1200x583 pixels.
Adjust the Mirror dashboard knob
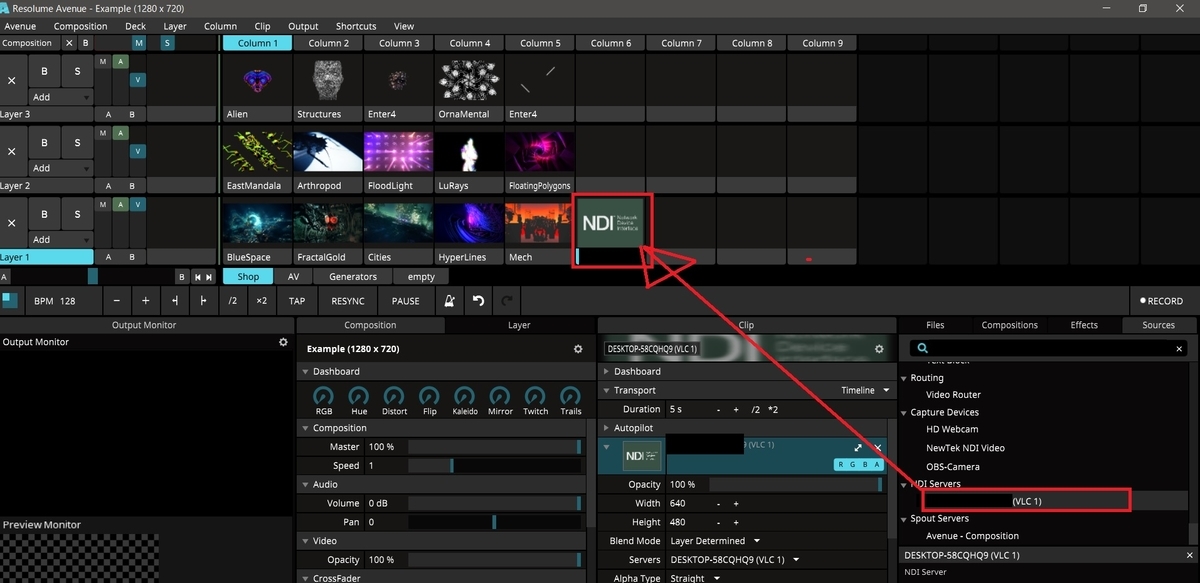(500, 396)
